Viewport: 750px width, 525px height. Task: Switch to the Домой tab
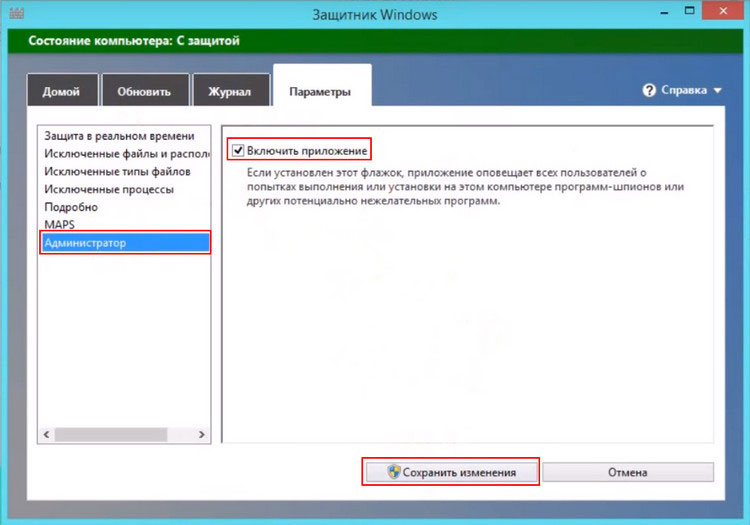click(x=62, y=92)
